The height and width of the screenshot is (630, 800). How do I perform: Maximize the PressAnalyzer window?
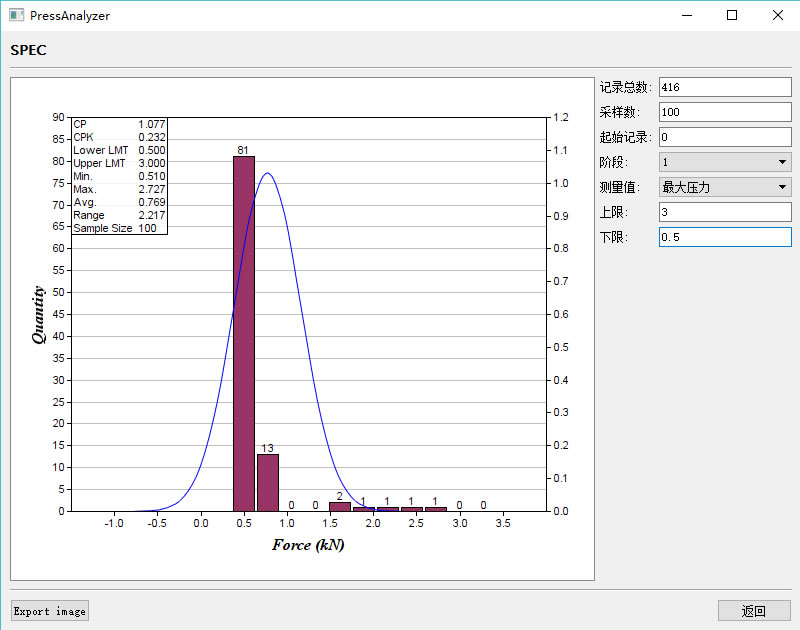click(x=732, y=15)
